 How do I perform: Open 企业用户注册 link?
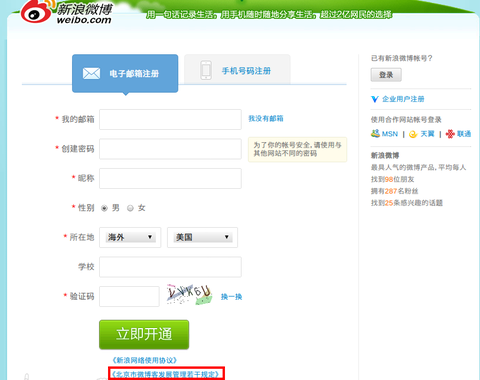tap(403, 99)
